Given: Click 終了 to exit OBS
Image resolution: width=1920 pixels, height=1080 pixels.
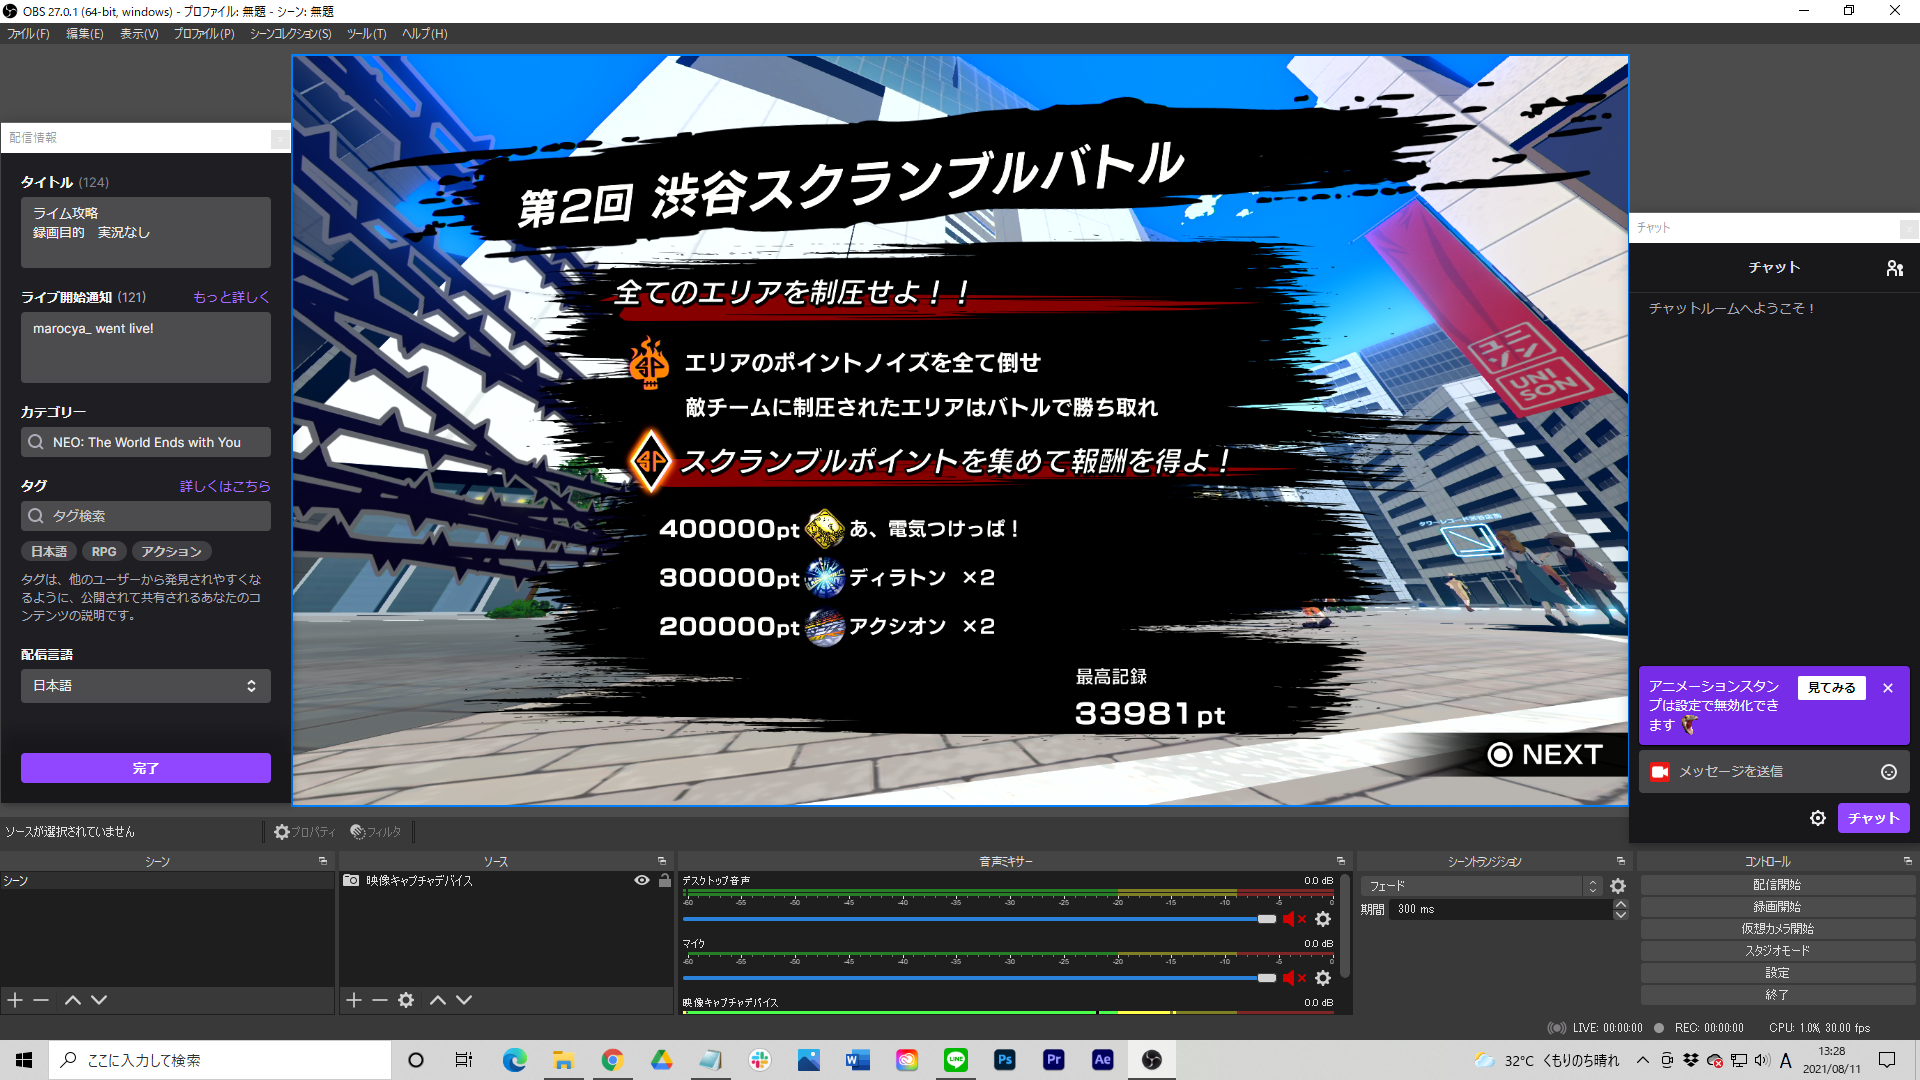Looking at the screenshot, I should tap(1777, 995).
